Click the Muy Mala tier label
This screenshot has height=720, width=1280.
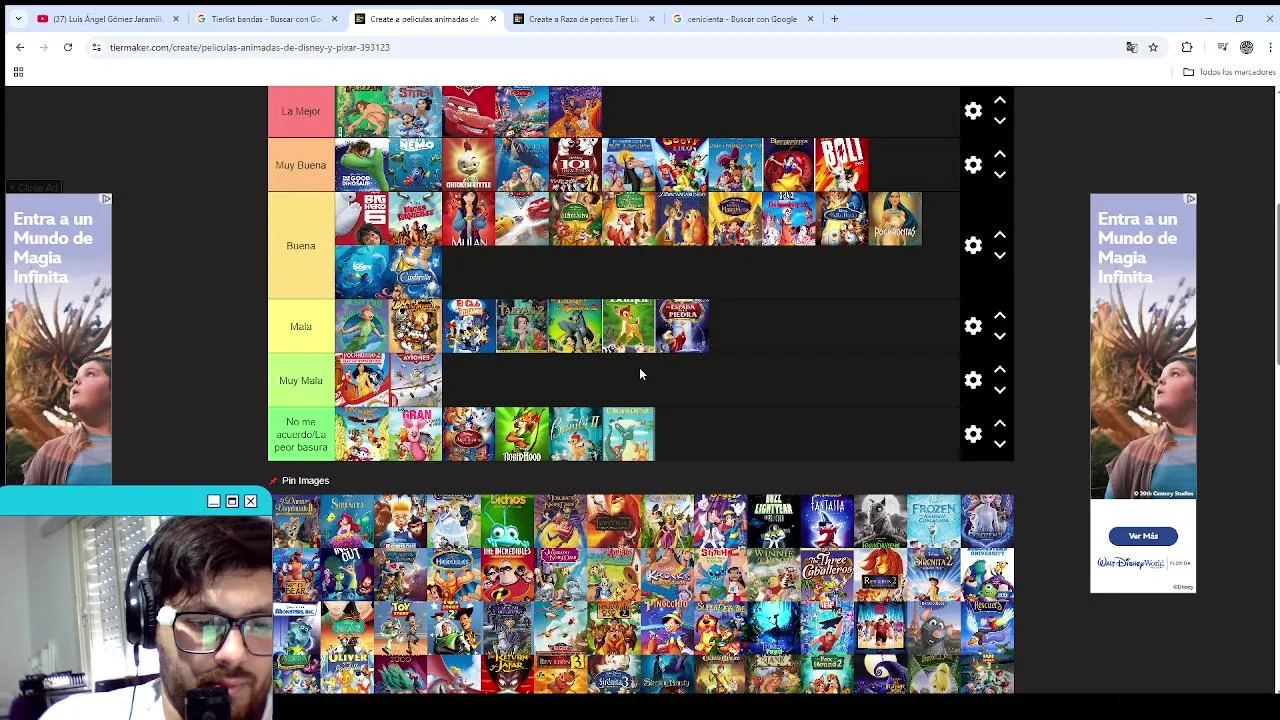click(301, 380)
